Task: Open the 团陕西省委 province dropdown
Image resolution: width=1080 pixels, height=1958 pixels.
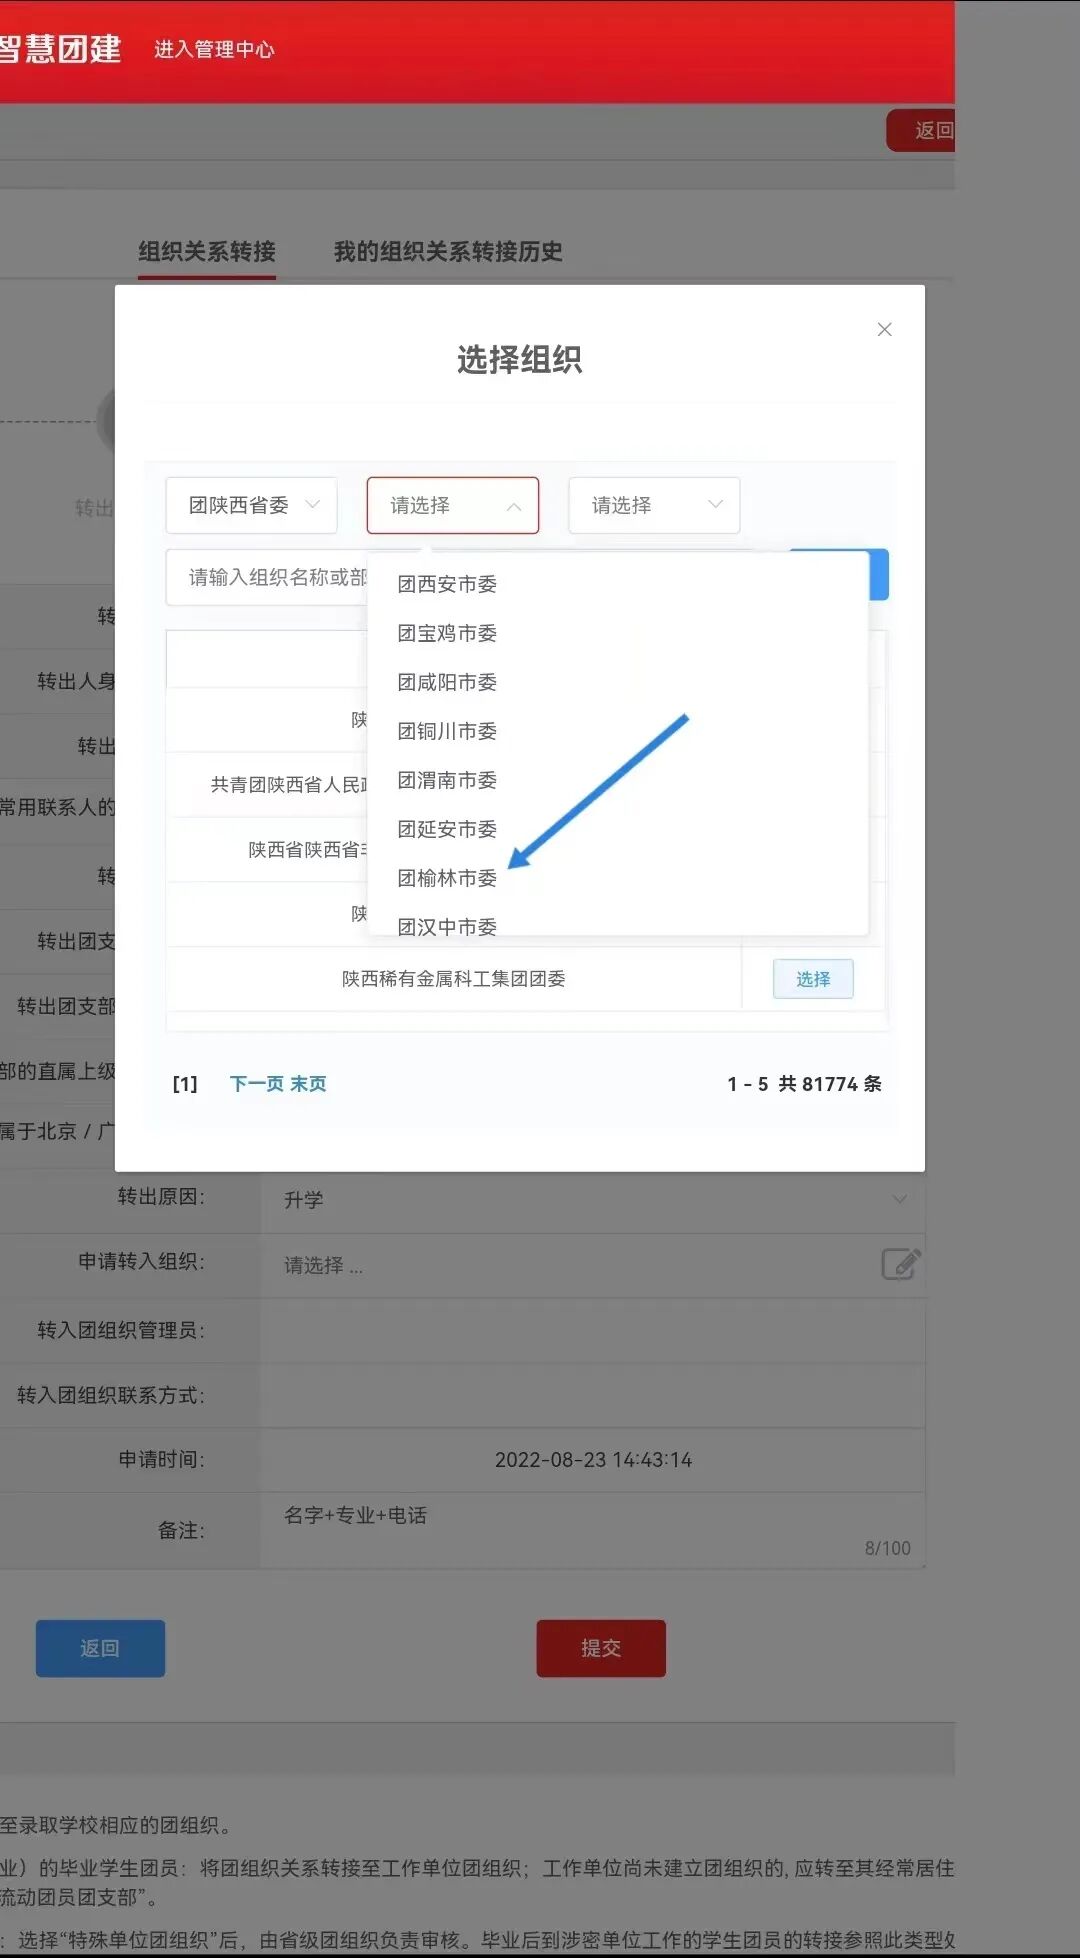Action: 251,505
